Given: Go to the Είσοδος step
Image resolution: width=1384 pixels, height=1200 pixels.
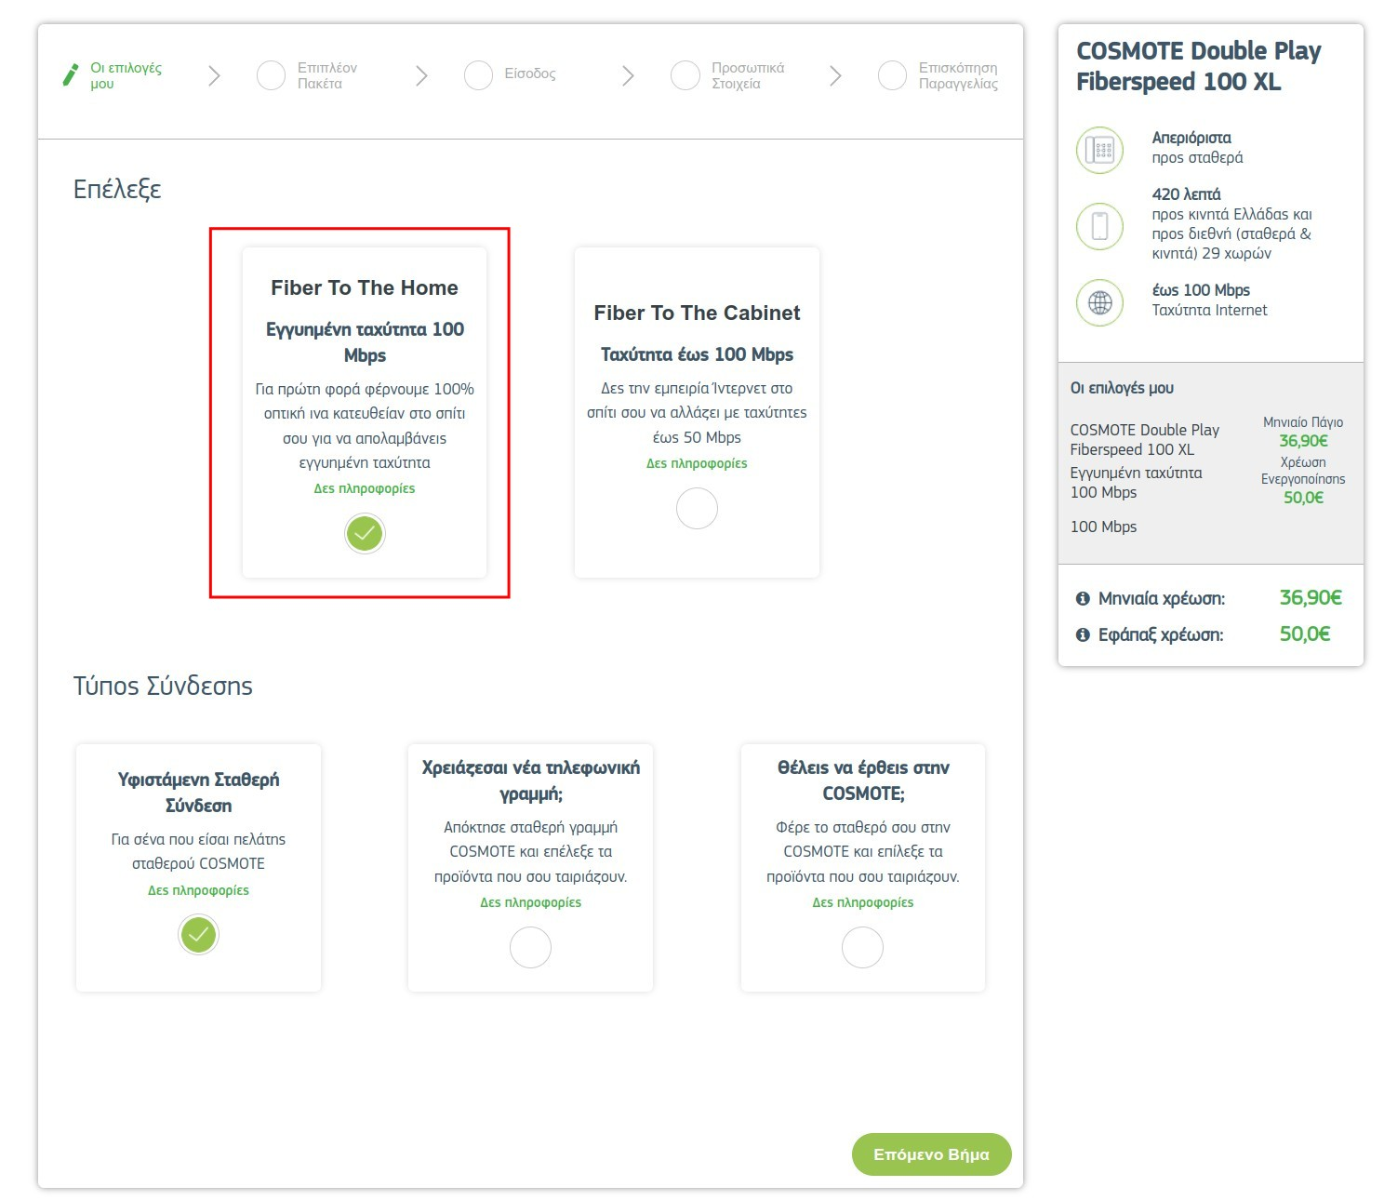Looking at the screenshot, I should coord(530,74).
